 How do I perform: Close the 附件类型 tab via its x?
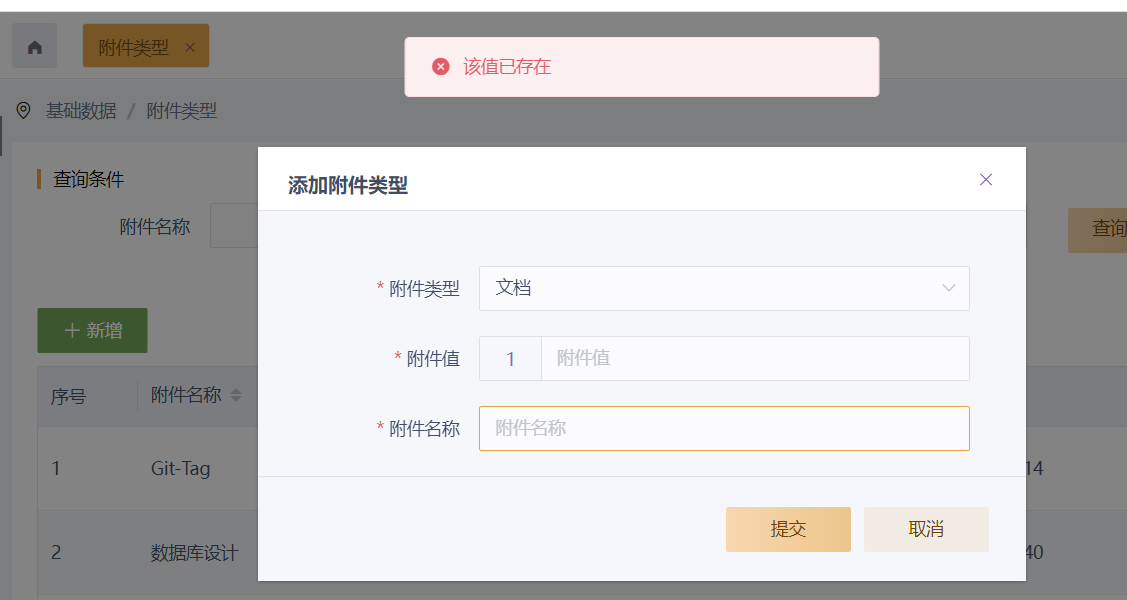click(x=190, y=47)
